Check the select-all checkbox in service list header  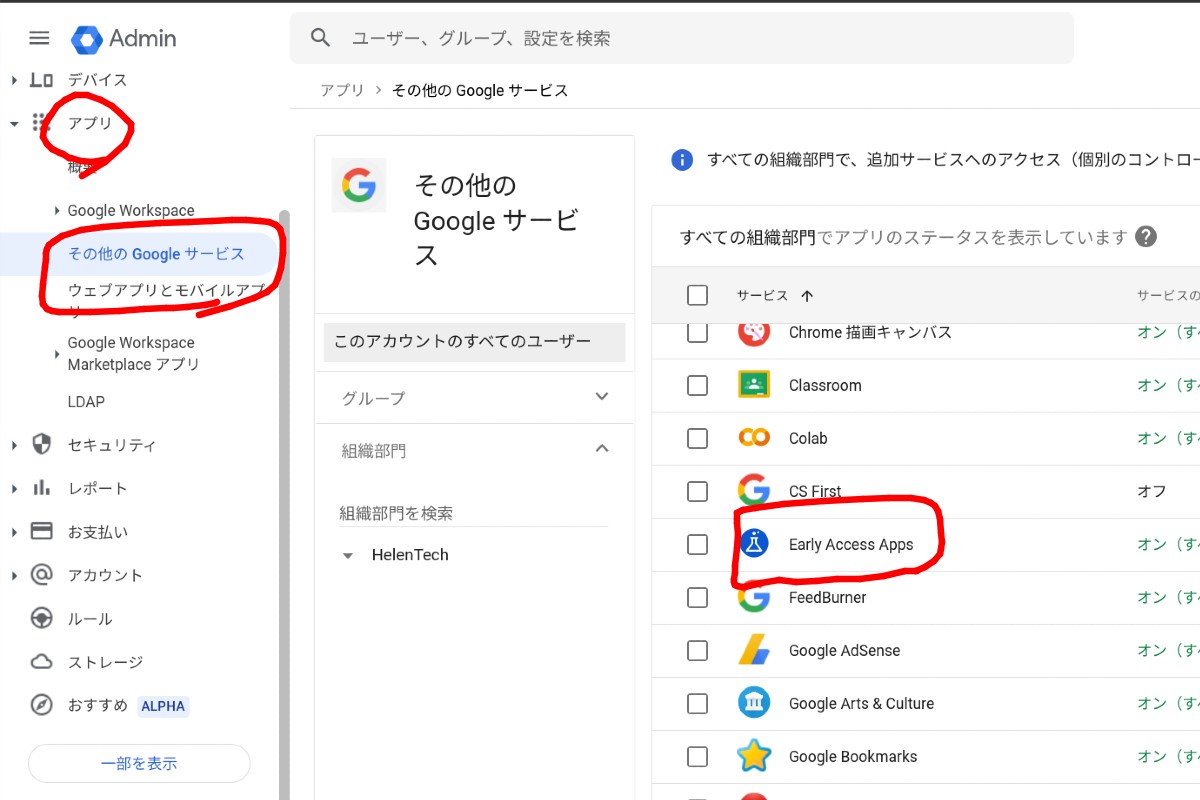pyautogui.click(x=697, y=295)
